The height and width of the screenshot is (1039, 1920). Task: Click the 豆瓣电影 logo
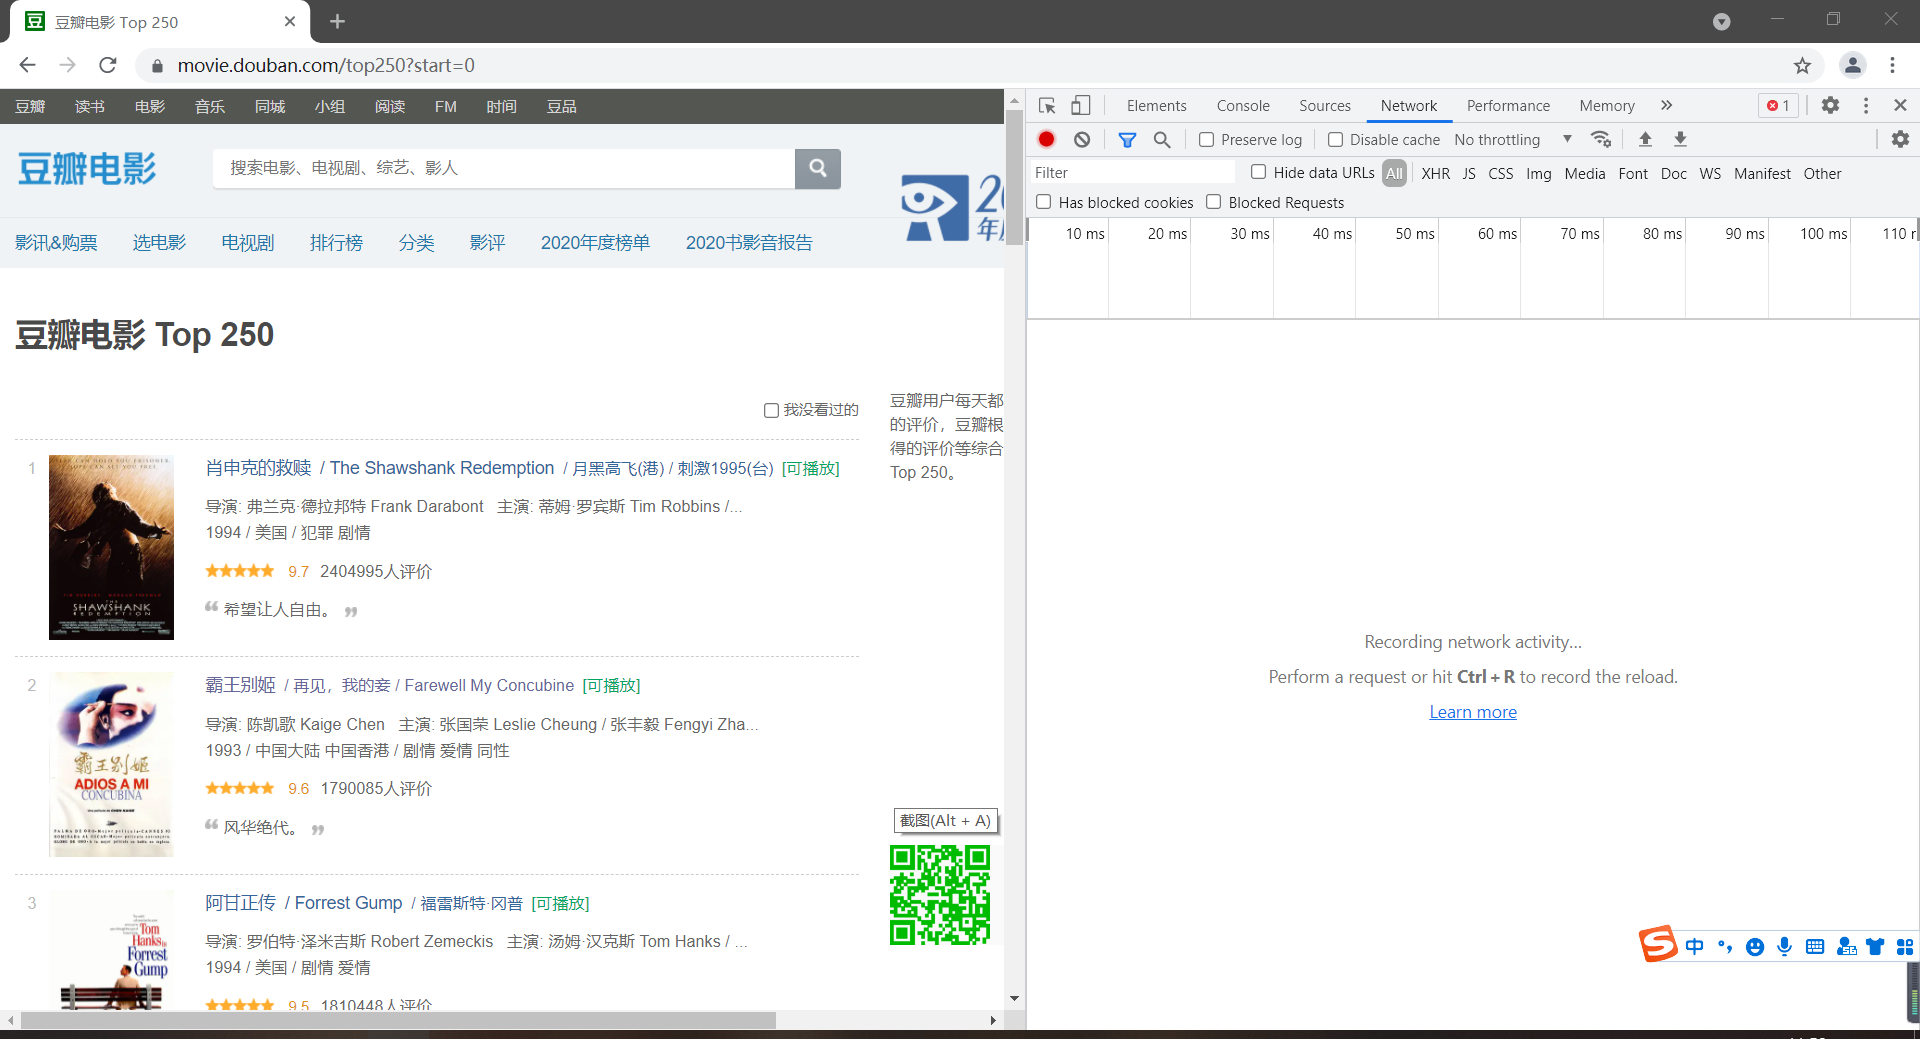point(87,169)
